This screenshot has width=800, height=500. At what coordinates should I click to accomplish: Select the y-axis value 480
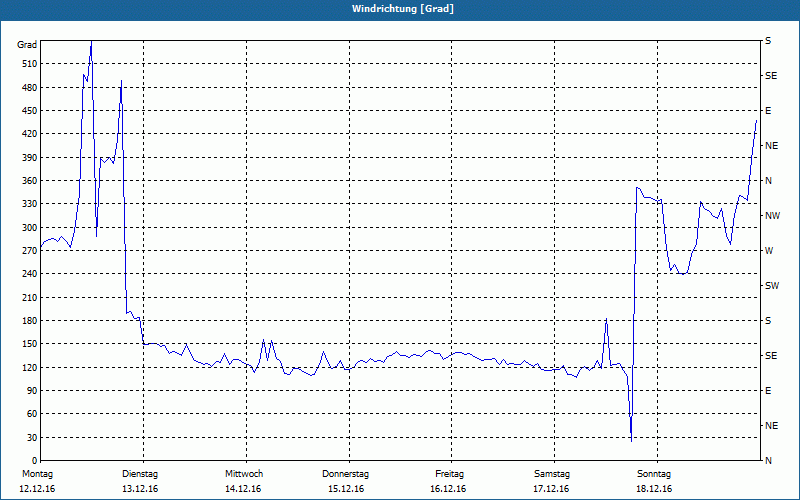tap(30, 88)
